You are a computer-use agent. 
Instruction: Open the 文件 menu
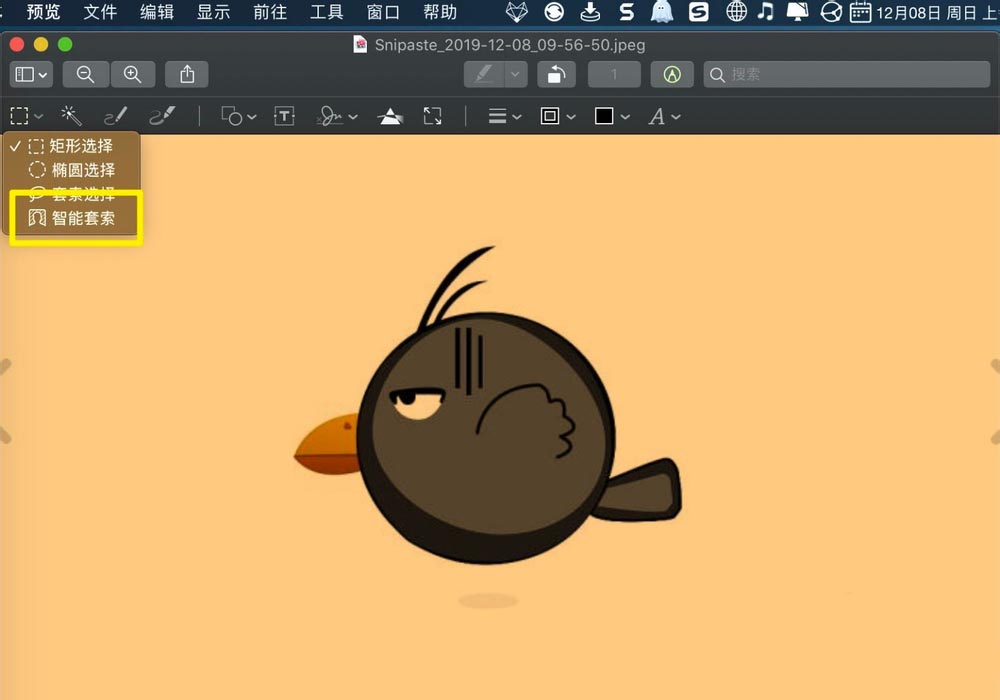pos(100,11)
